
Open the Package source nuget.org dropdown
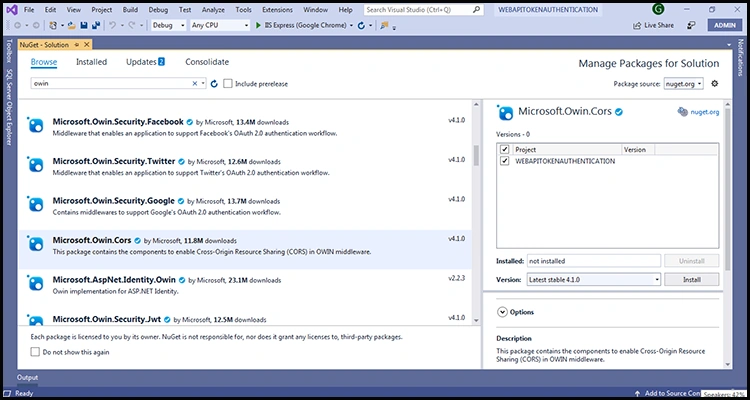coord(684,84)
